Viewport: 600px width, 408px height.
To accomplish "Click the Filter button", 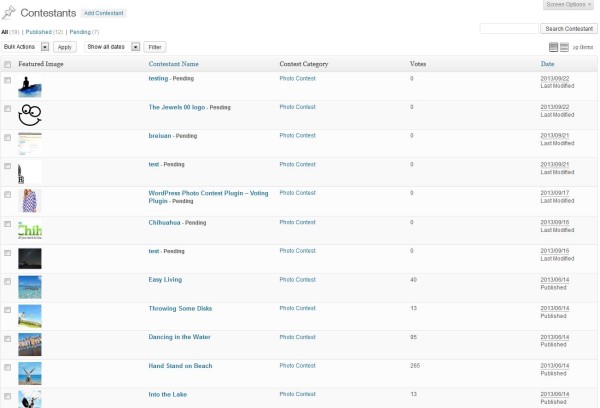I will pyautogui.click(x=155, y=47).
